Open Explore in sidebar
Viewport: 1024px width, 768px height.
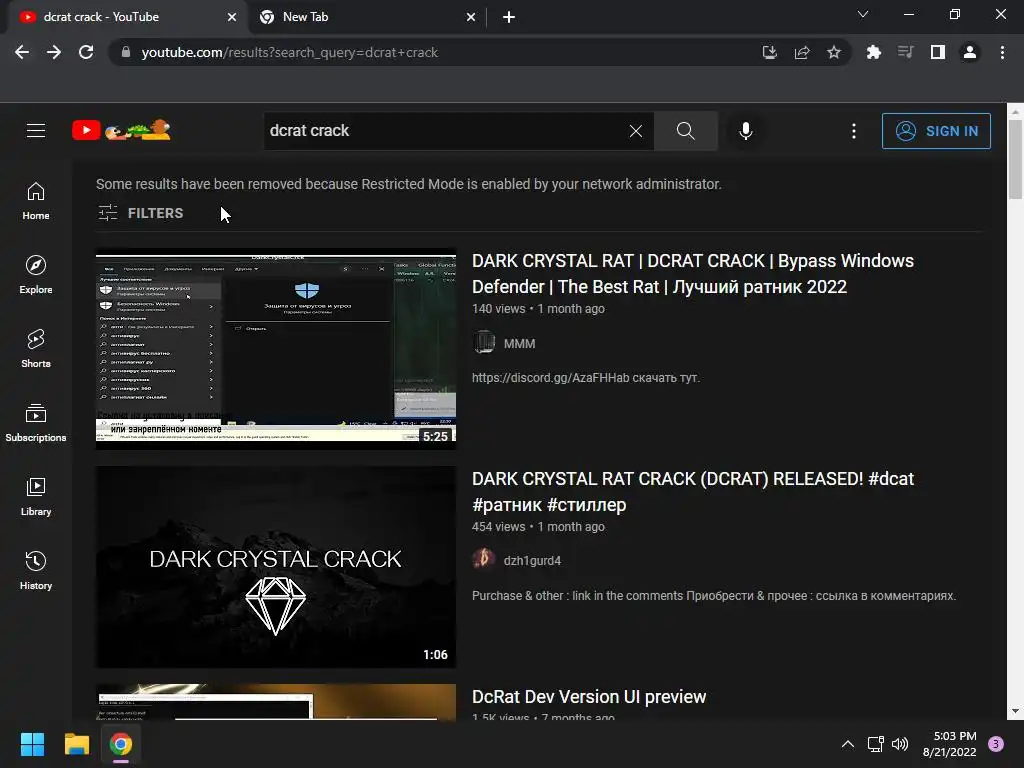tap(36, 275)
